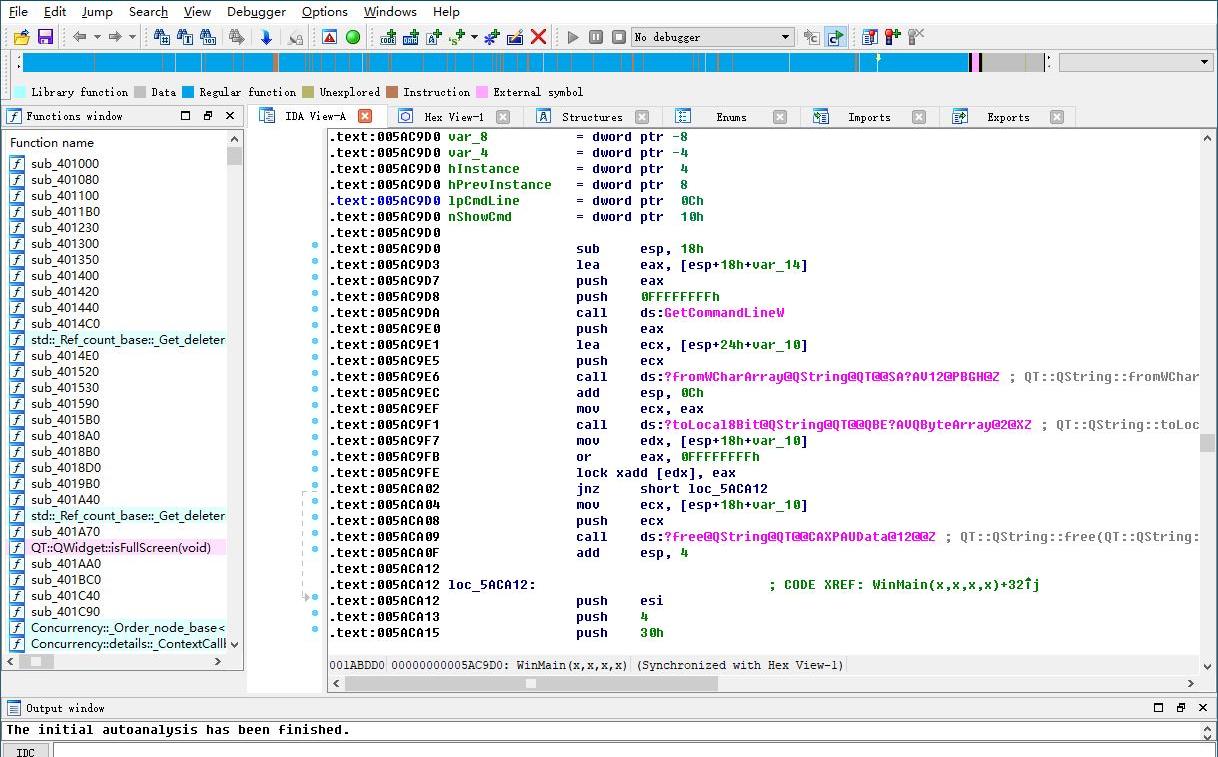Screen dimensions: 1218x757
Task: Toggle floating state of Functions window
Action: coord(208,116)
